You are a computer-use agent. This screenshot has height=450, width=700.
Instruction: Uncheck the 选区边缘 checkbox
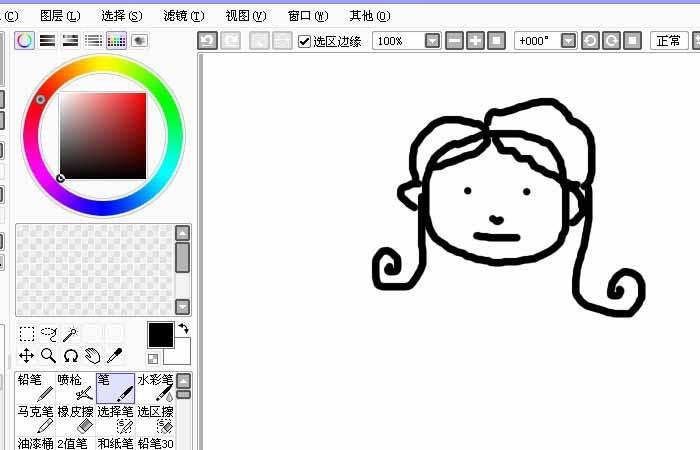[304, 42]
